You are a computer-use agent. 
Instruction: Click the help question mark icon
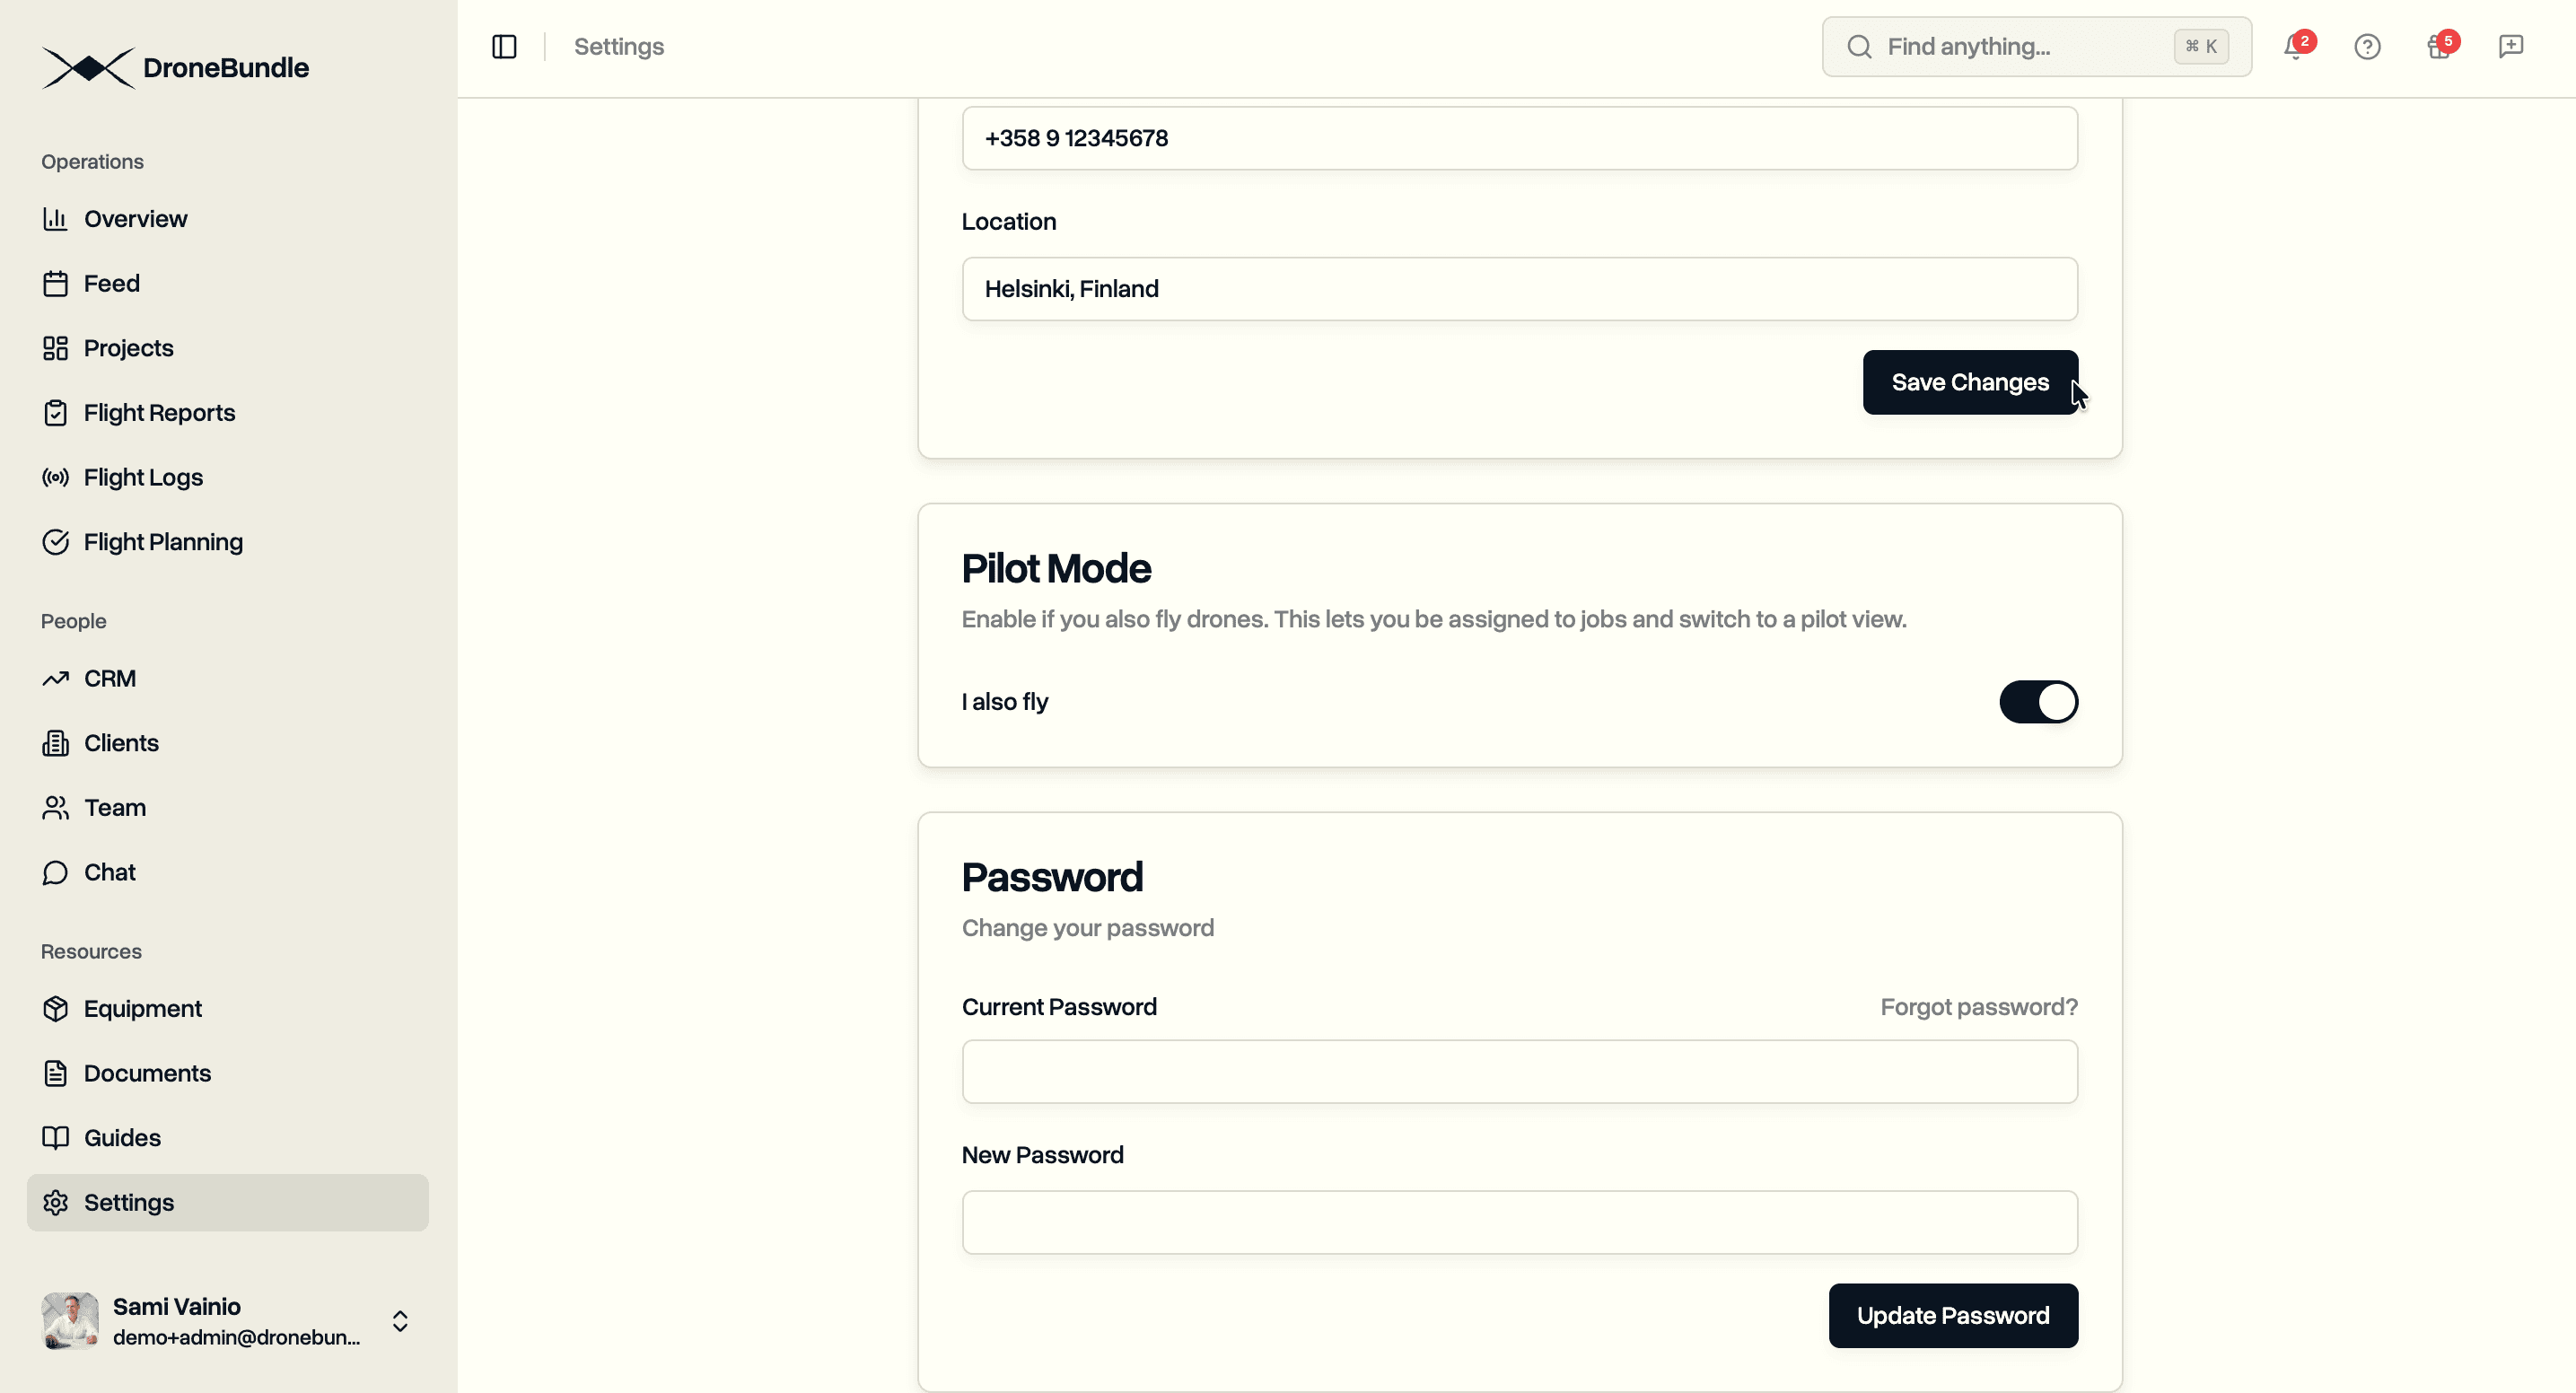(2367, 47)
